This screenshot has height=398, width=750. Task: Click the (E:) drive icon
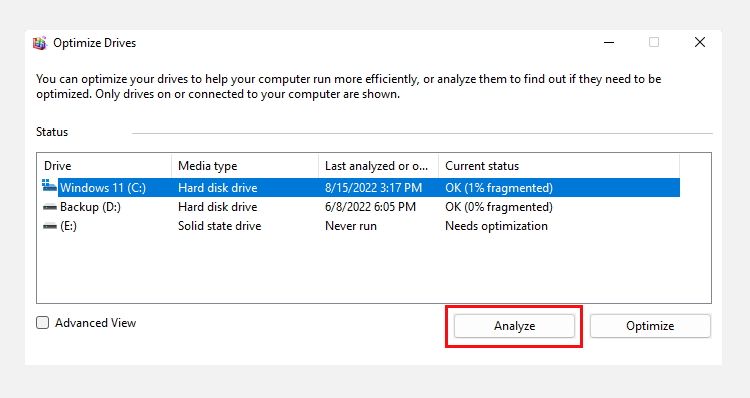(50, 226)
